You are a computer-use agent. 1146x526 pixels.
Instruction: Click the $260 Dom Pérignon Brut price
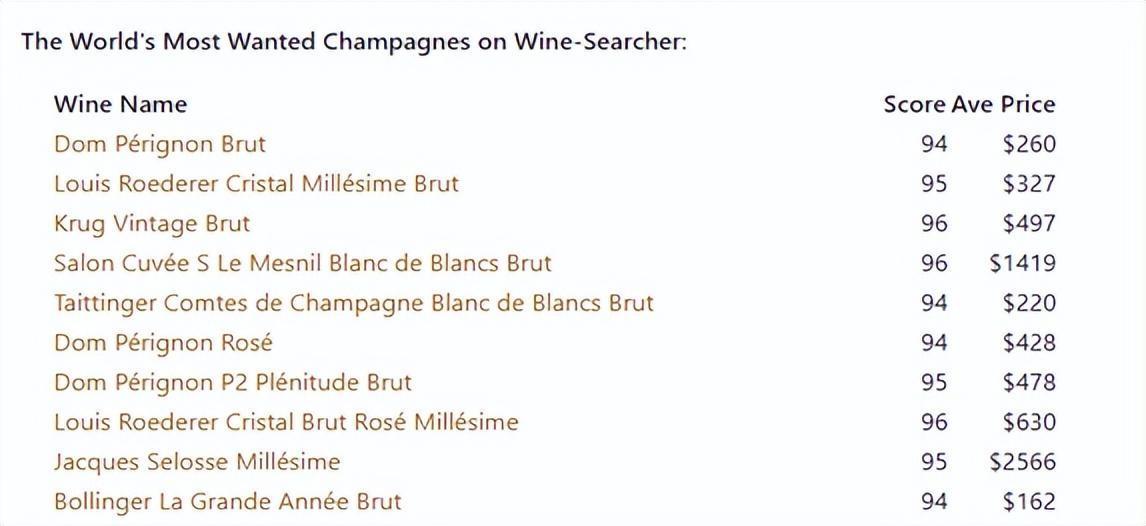coord(1029,144)
